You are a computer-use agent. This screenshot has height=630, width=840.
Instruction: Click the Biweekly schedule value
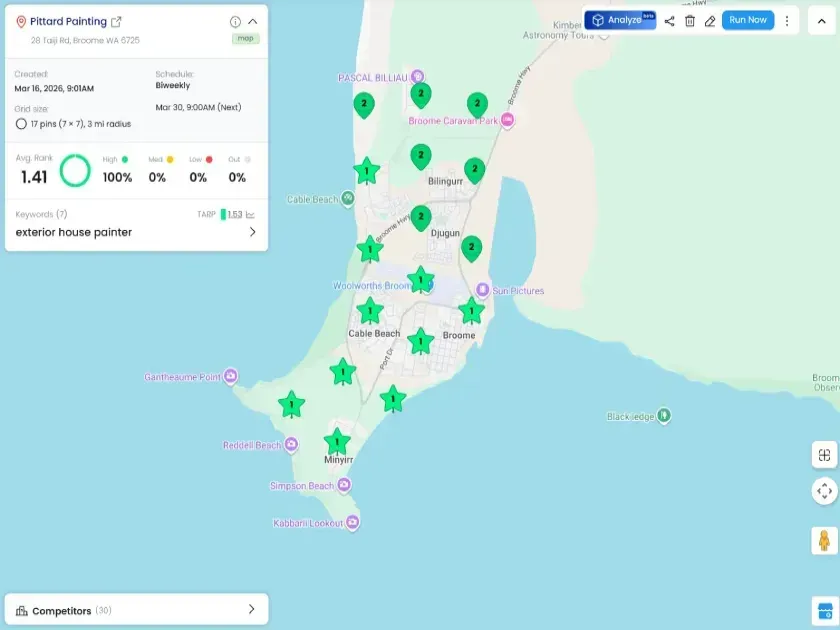pos(172,85)
